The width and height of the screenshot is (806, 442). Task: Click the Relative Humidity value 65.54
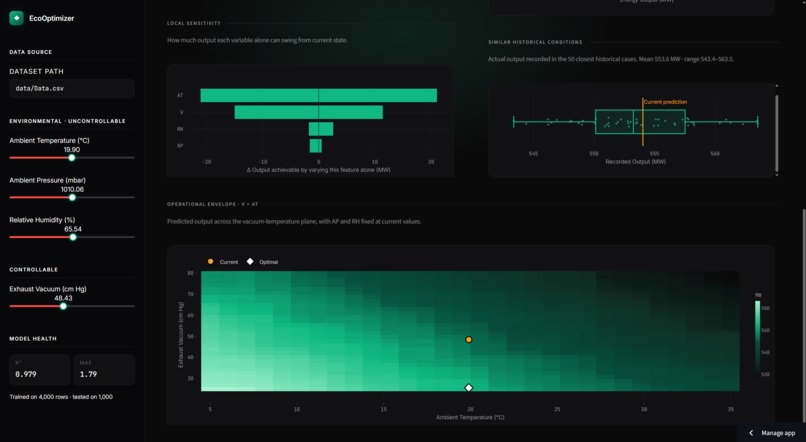point(73,229)
